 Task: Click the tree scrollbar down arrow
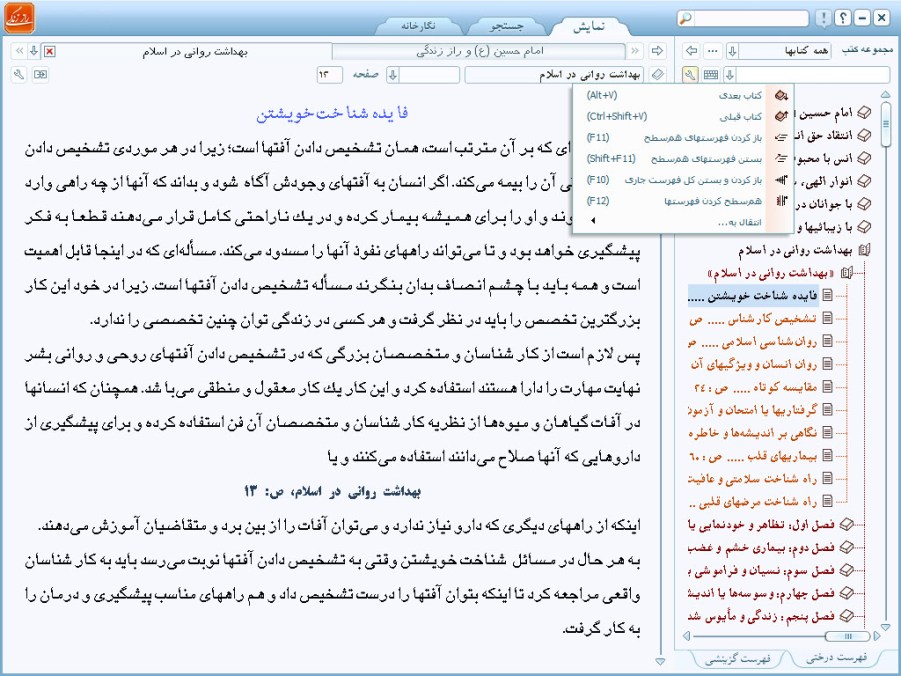(x=885, y=627)
